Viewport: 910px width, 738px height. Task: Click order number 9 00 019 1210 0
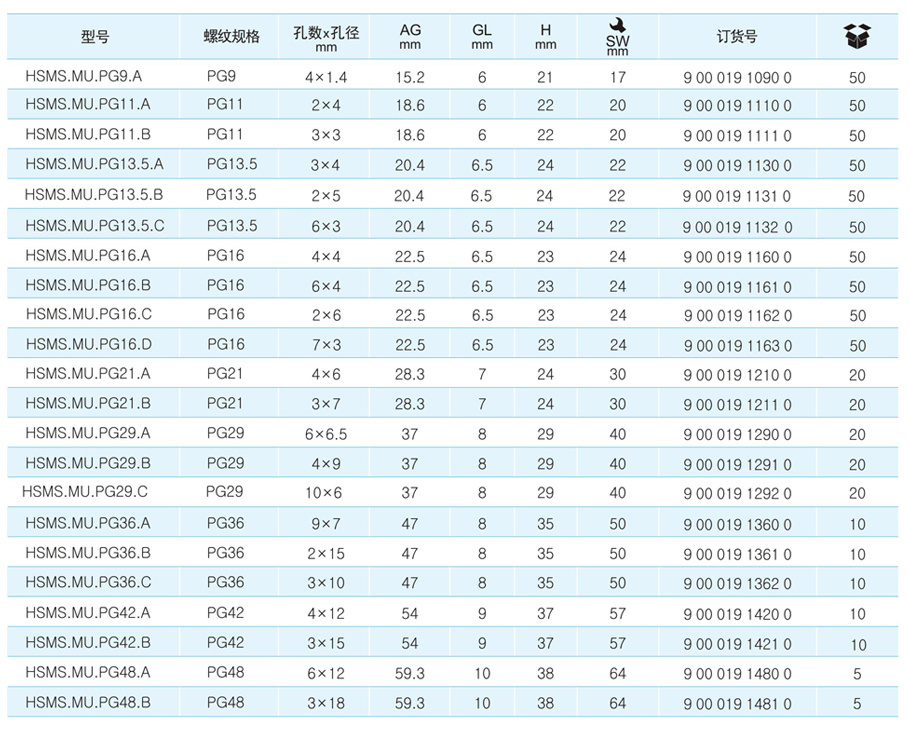coord(737,375)
